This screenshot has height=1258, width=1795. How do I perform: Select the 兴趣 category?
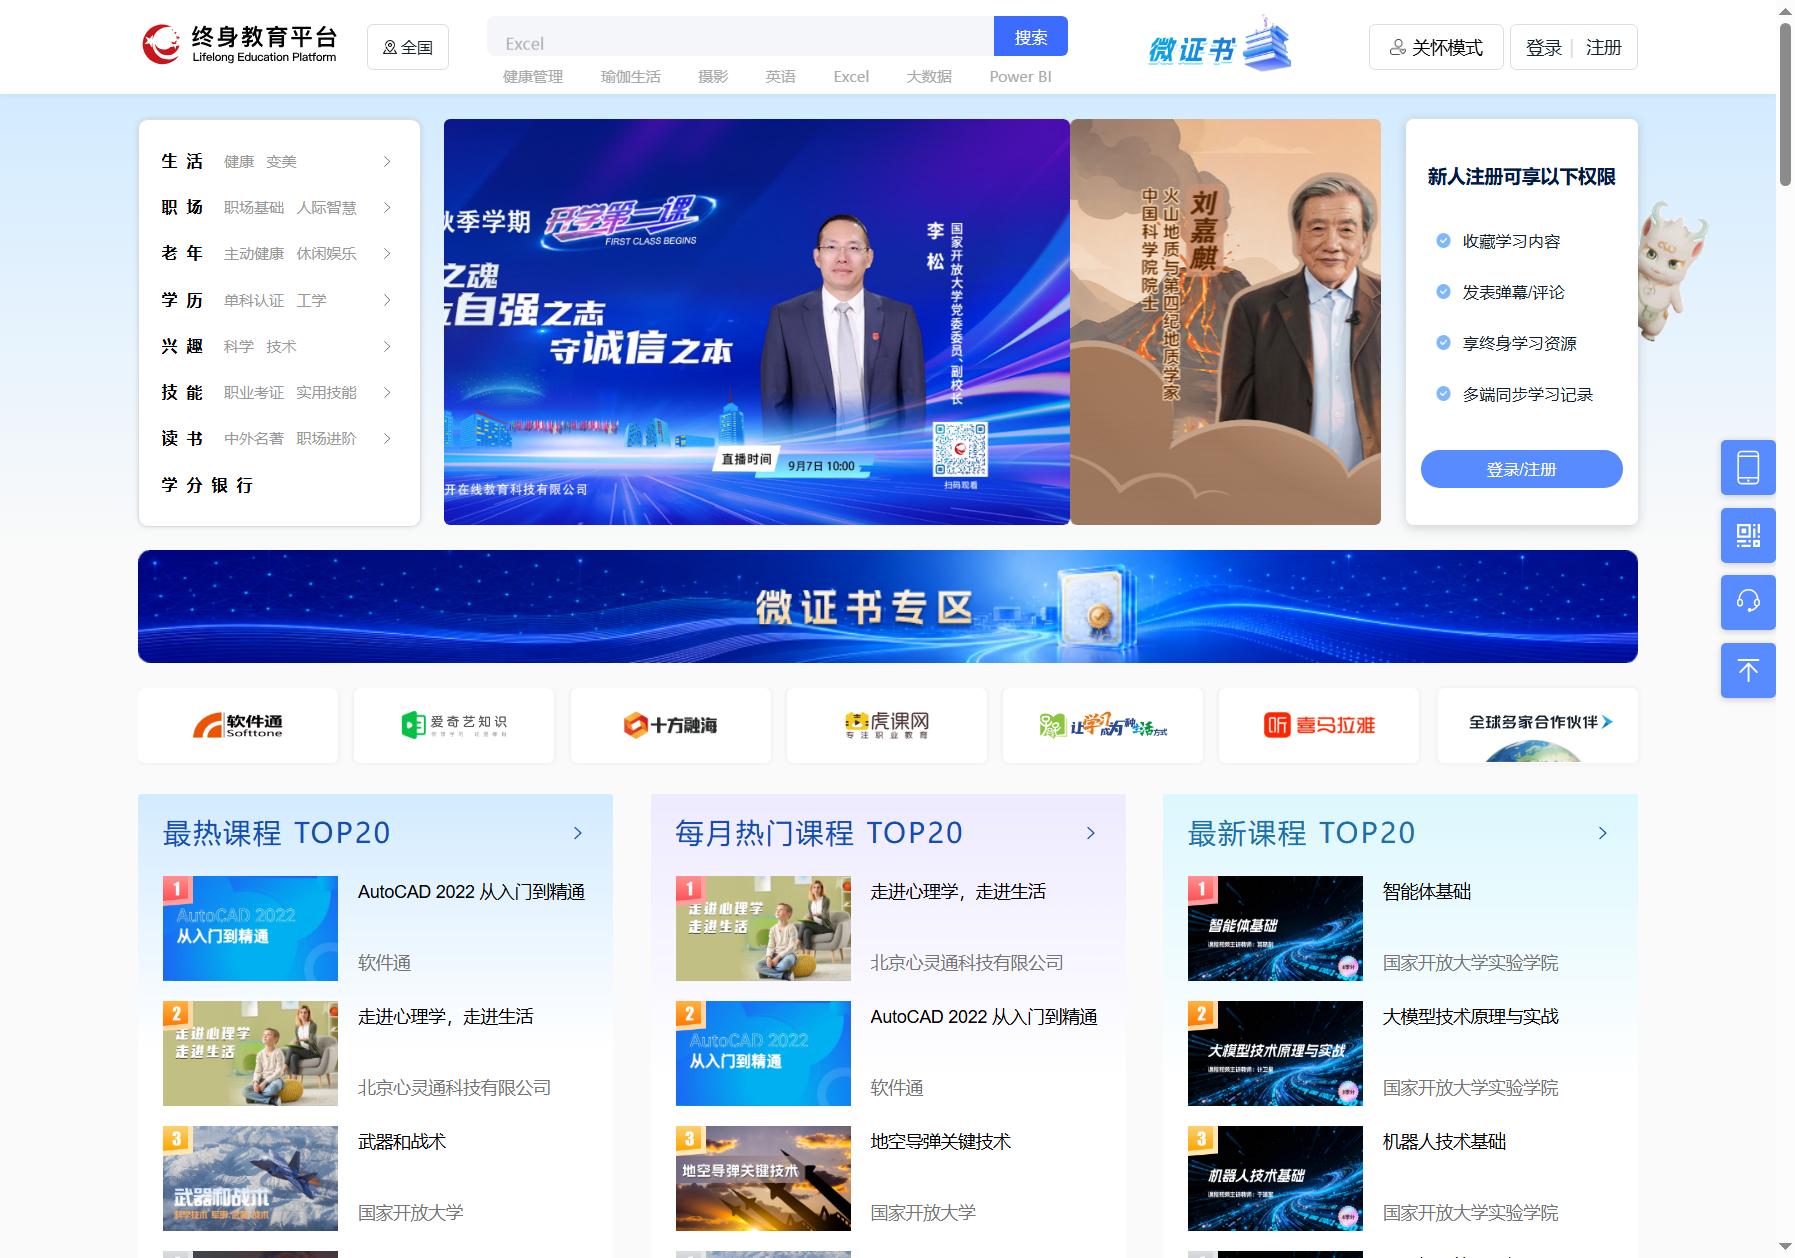click(x=182, y=346)
